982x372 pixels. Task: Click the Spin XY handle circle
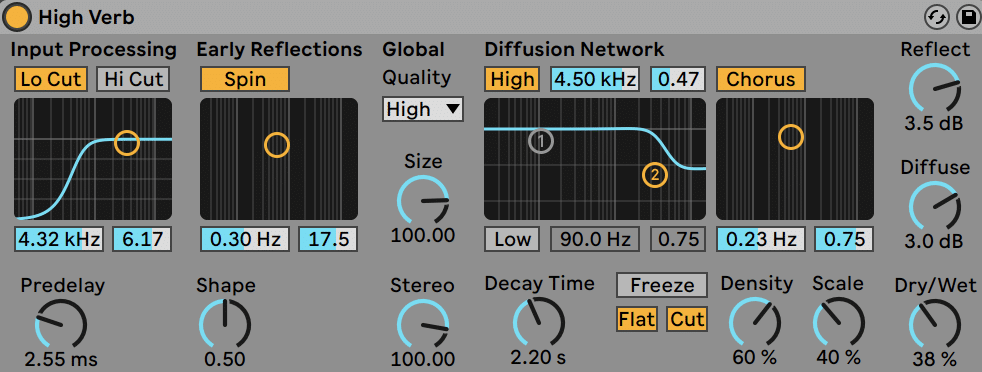click(276, 145)
